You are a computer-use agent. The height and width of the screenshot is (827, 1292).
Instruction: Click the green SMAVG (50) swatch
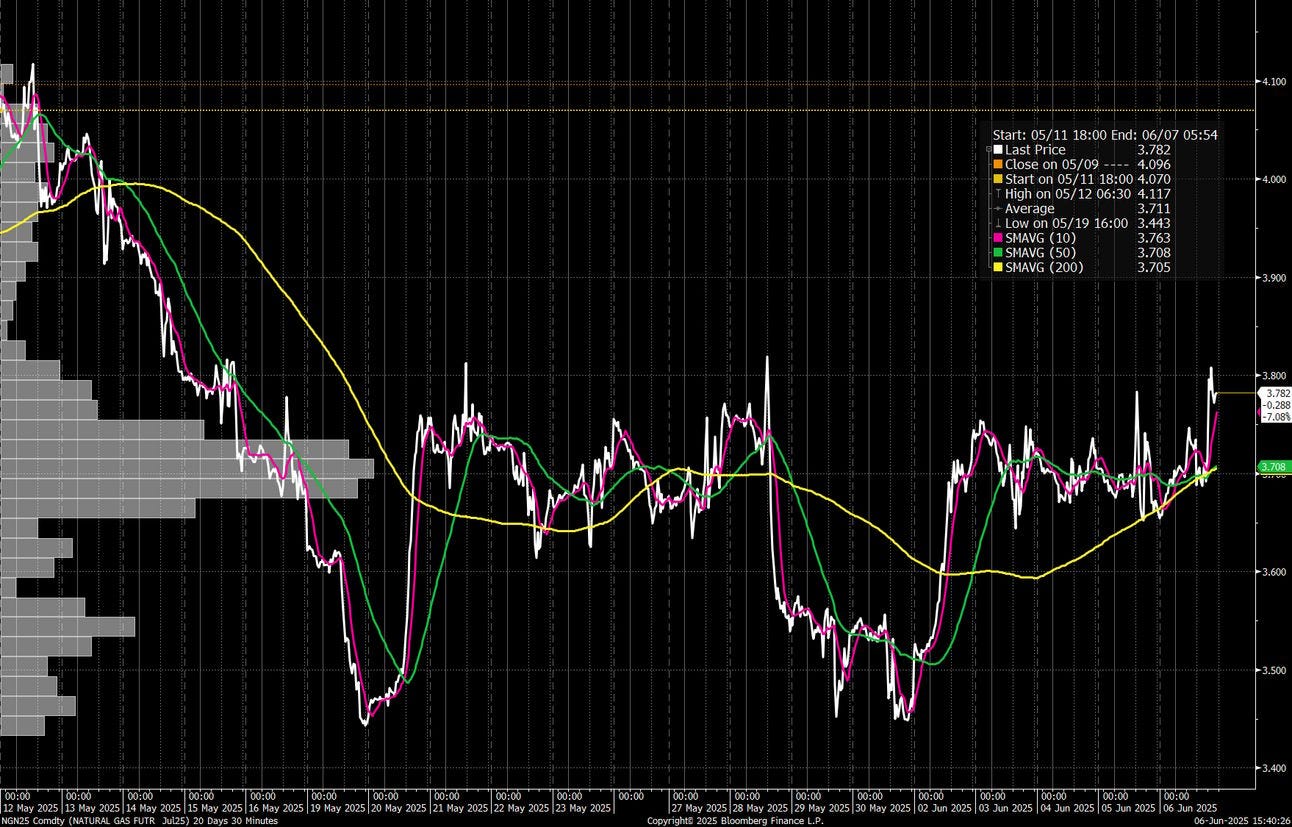(997, 253)
